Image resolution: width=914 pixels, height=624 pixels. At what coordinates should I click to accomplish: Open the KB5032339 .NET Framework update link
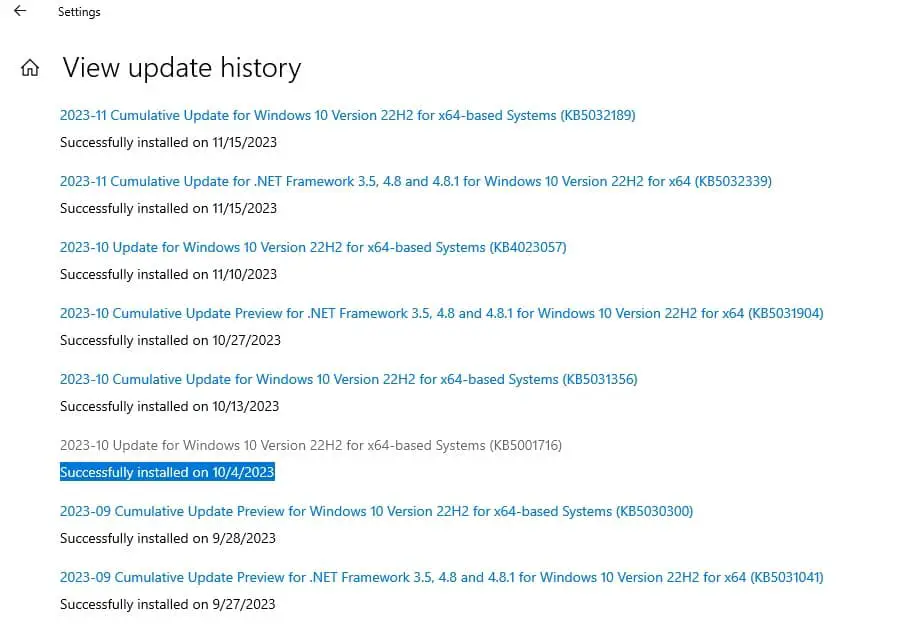[x=415, y=182]
